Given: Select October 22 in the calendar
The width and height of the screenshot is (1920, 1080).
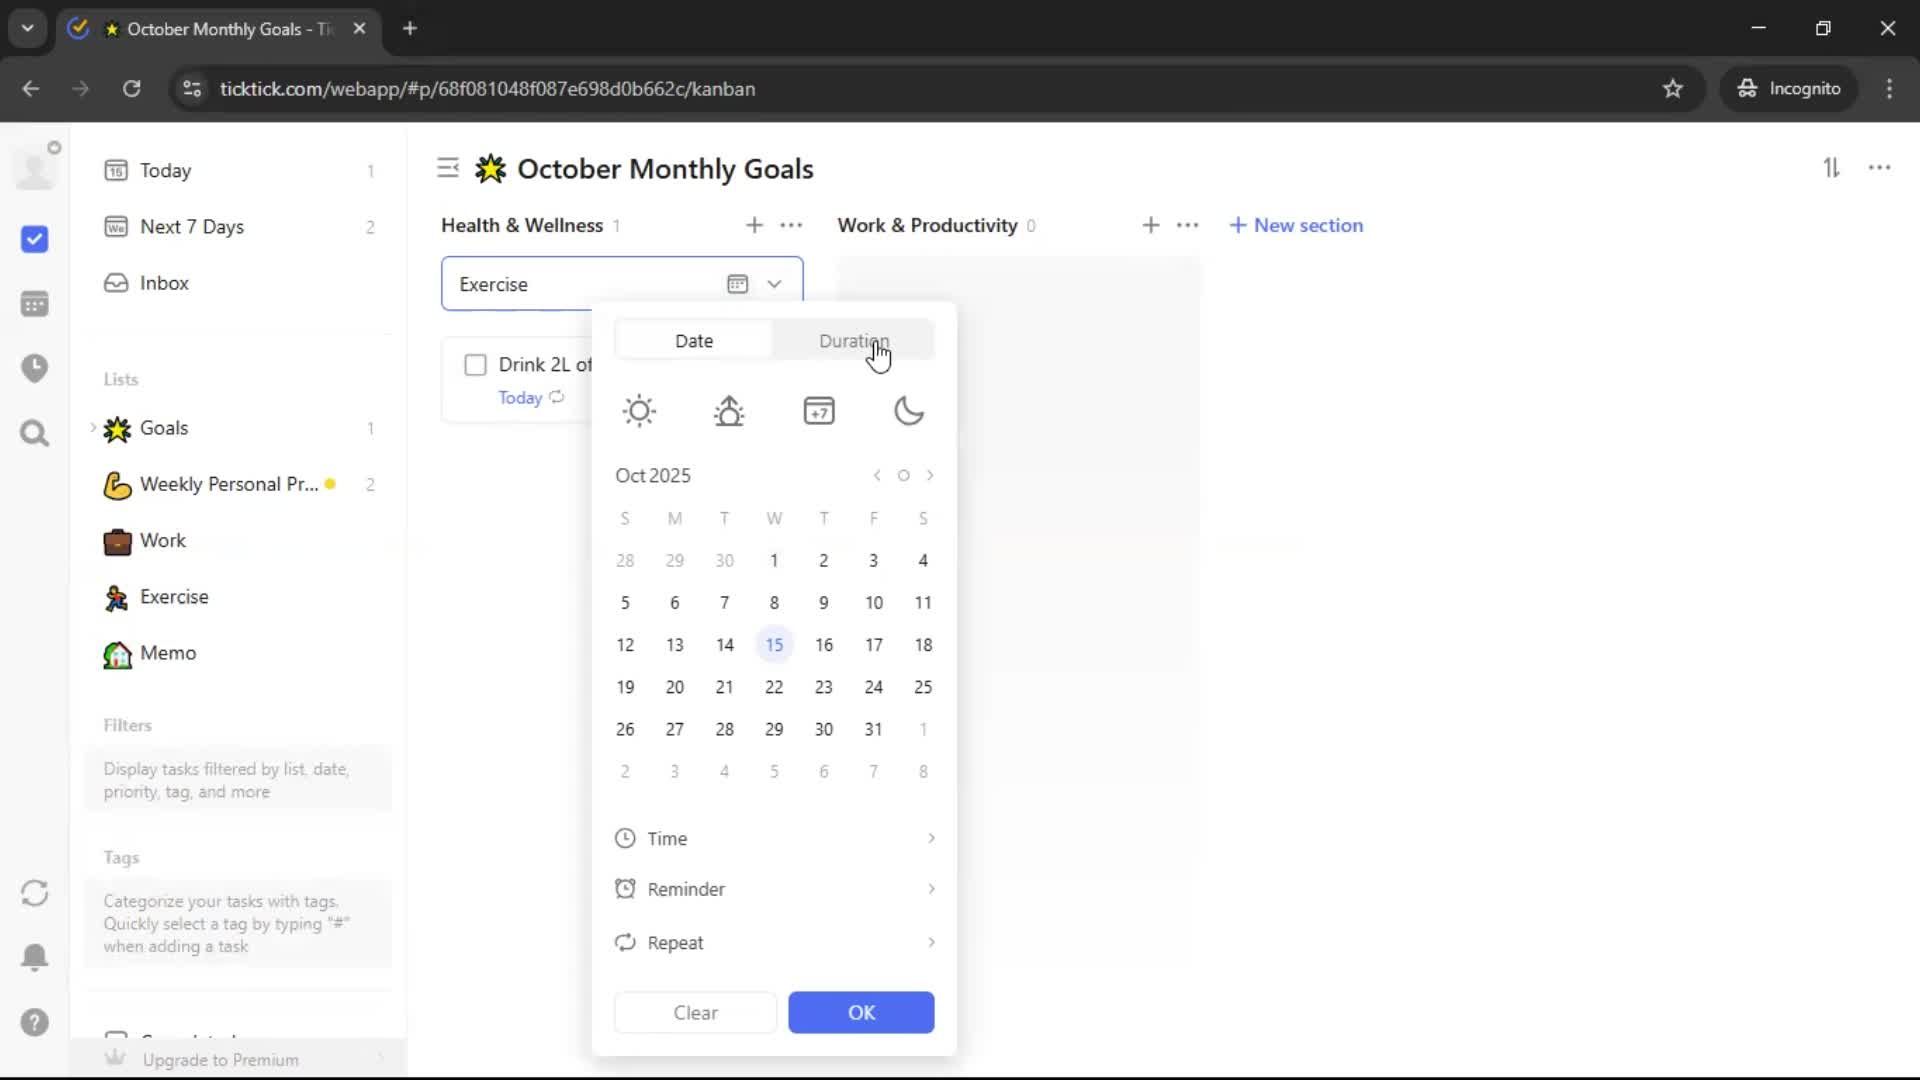Looking at the screenshot, I should pos(774,687).
